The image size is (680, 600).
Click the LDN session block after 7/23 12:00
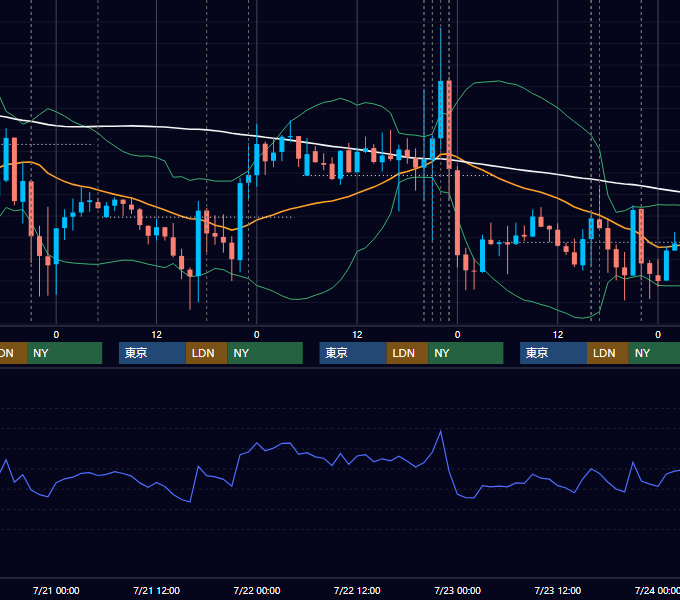[608, 353]
